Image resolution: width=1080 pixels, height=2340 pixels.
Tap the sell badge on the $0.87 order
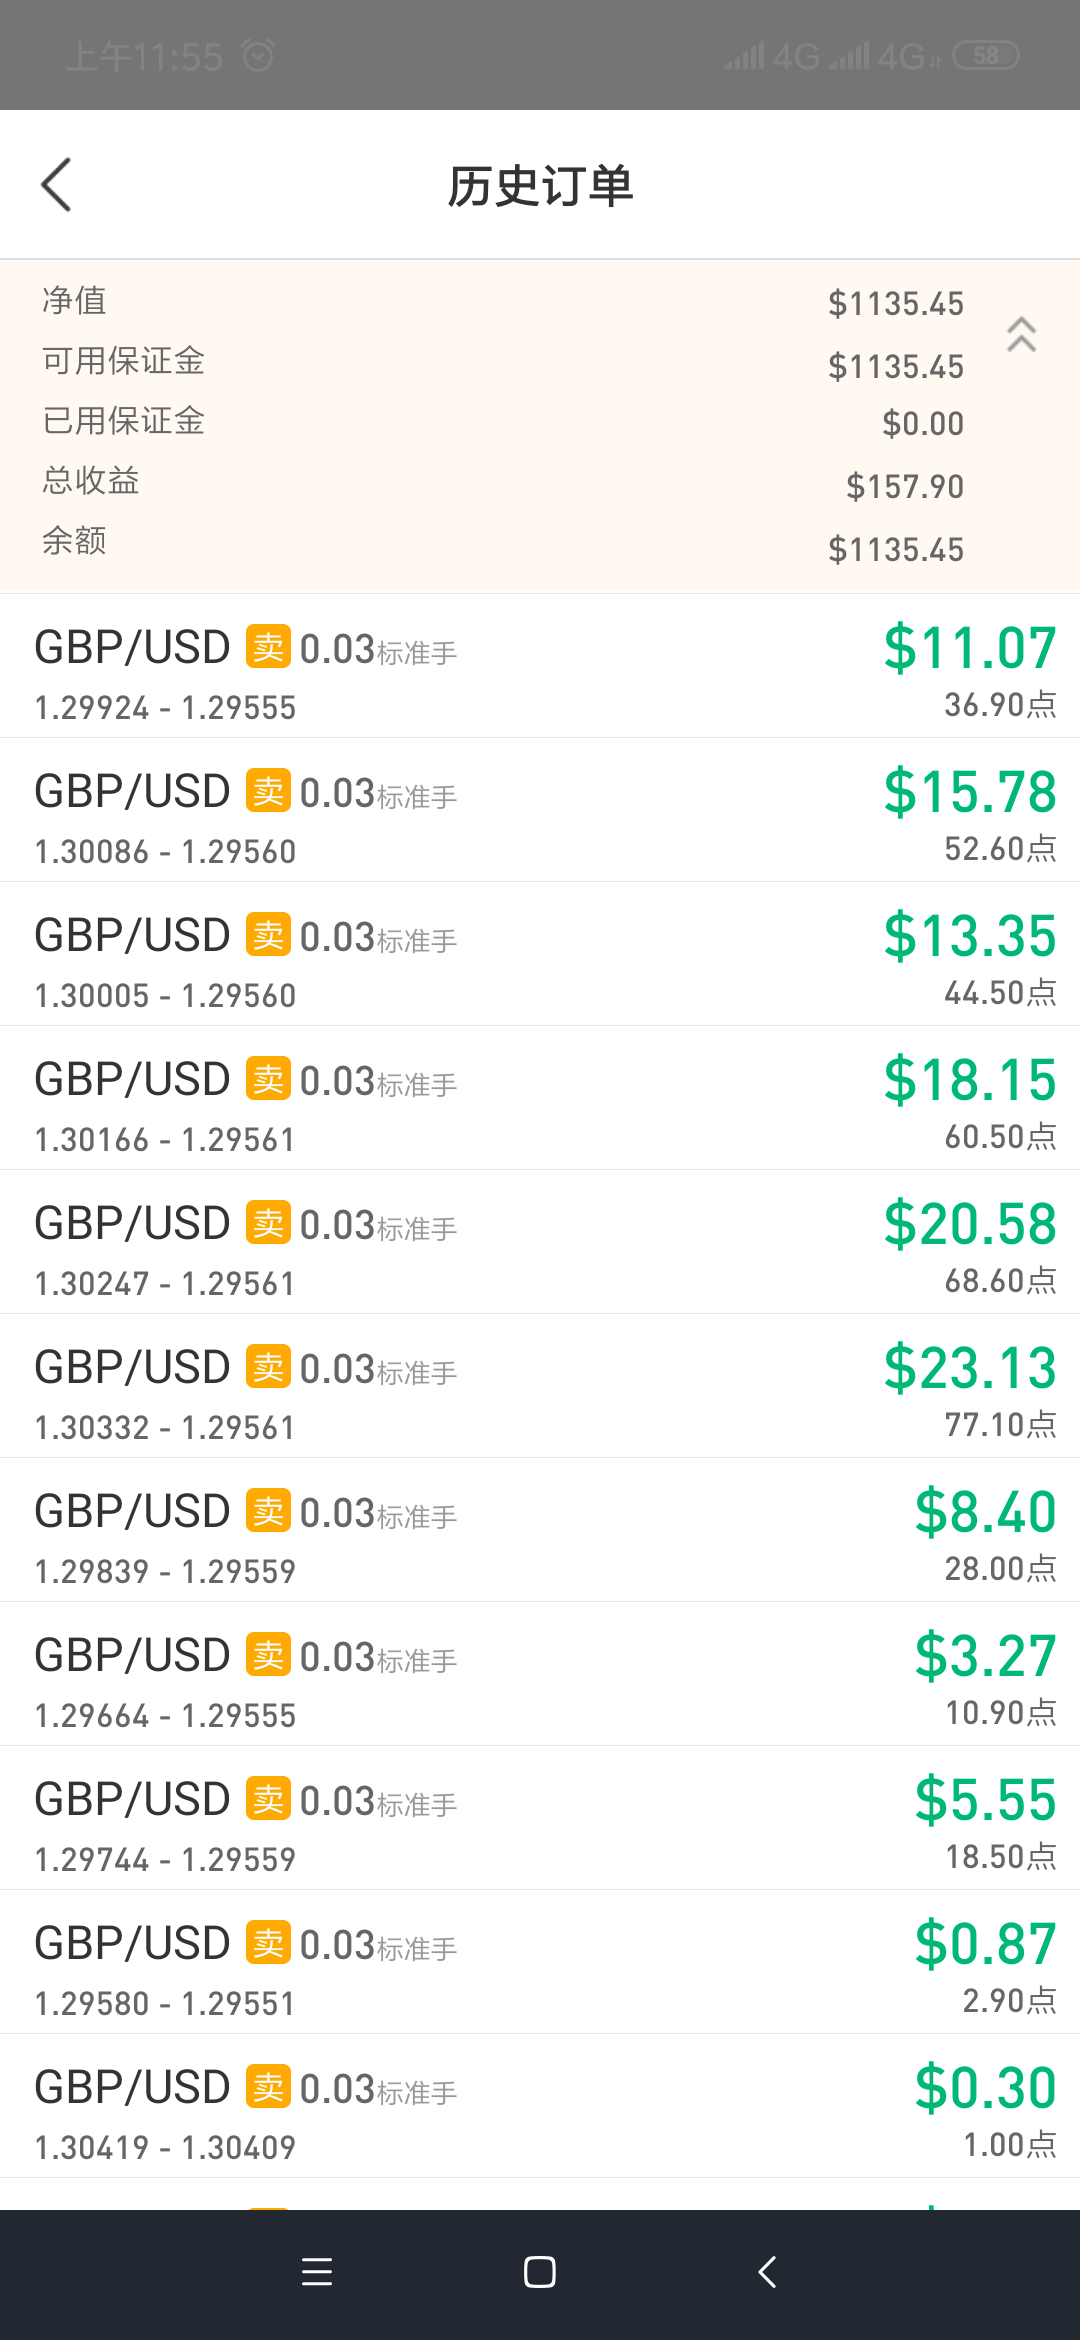268,1943
